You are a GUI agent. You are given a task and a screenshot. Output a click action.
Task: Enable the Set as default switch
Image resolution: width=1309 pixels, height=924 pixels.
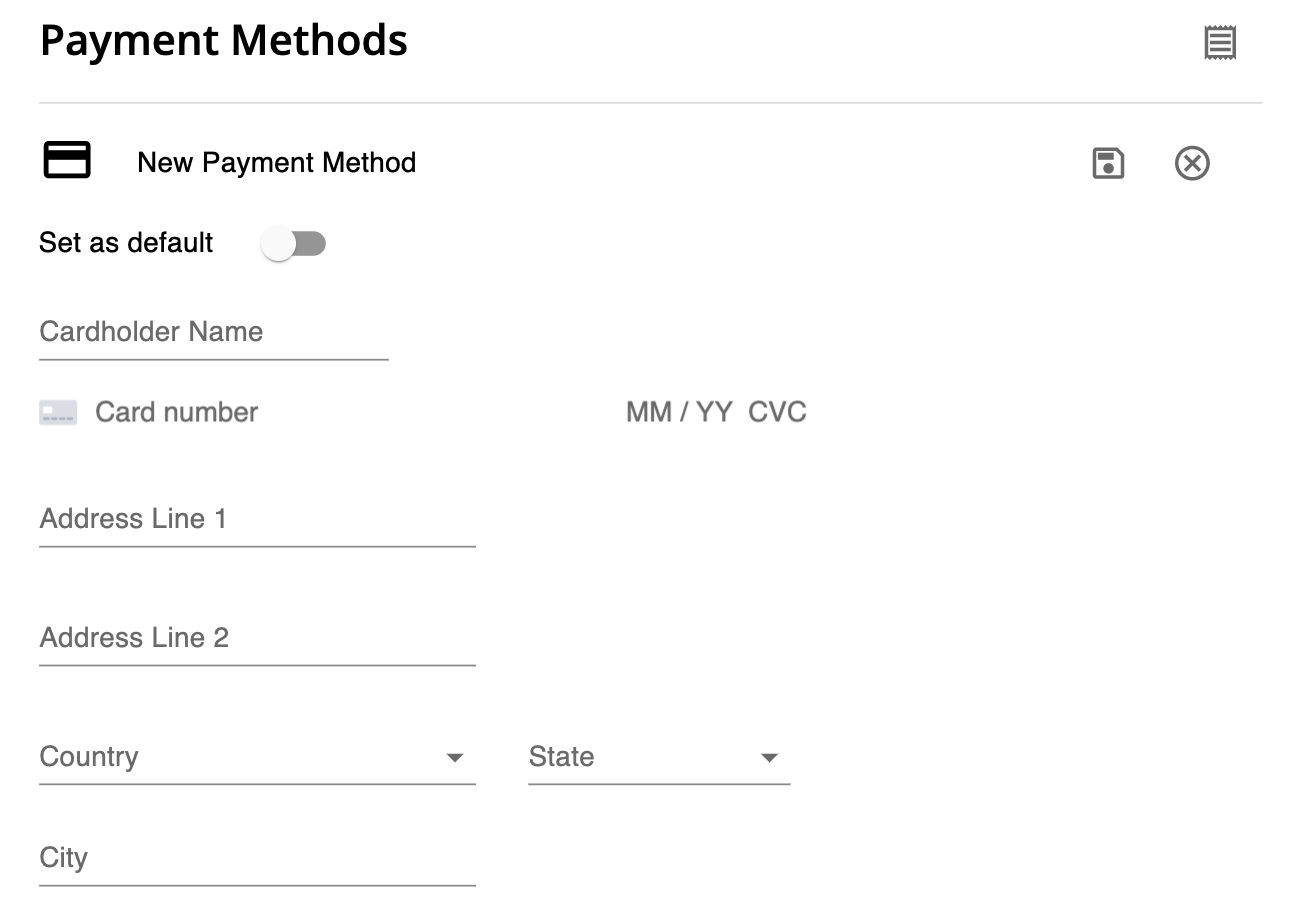coord(293,243)
